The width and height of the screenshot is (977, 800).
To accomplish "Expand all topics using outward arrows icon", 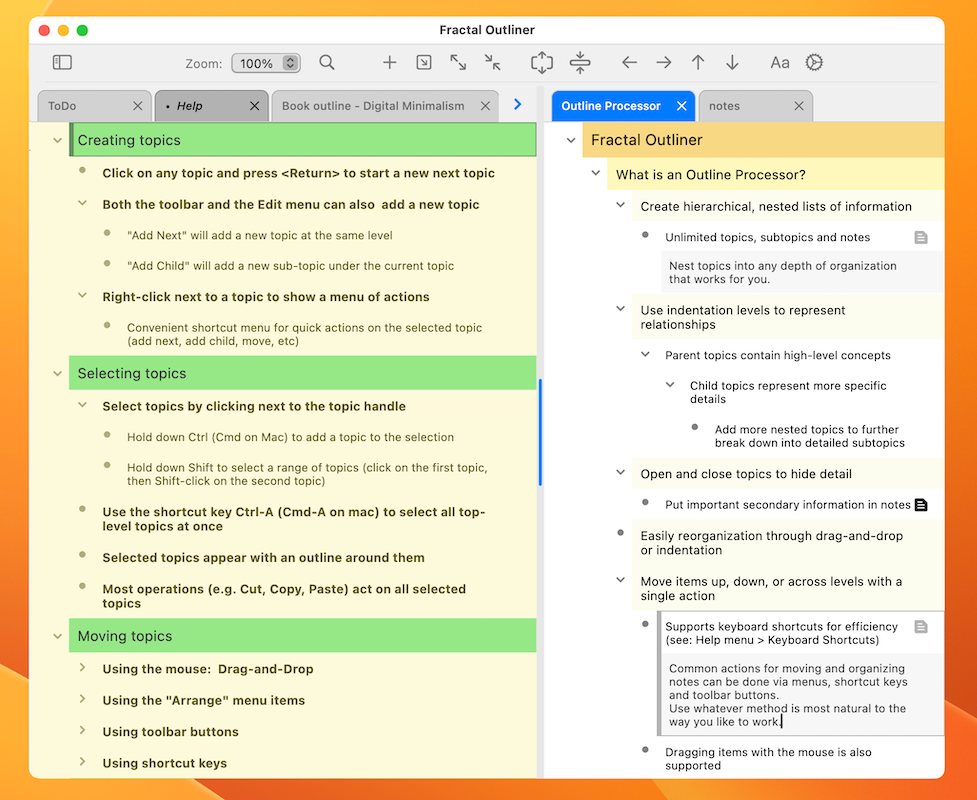I will (x=458, y=63).
